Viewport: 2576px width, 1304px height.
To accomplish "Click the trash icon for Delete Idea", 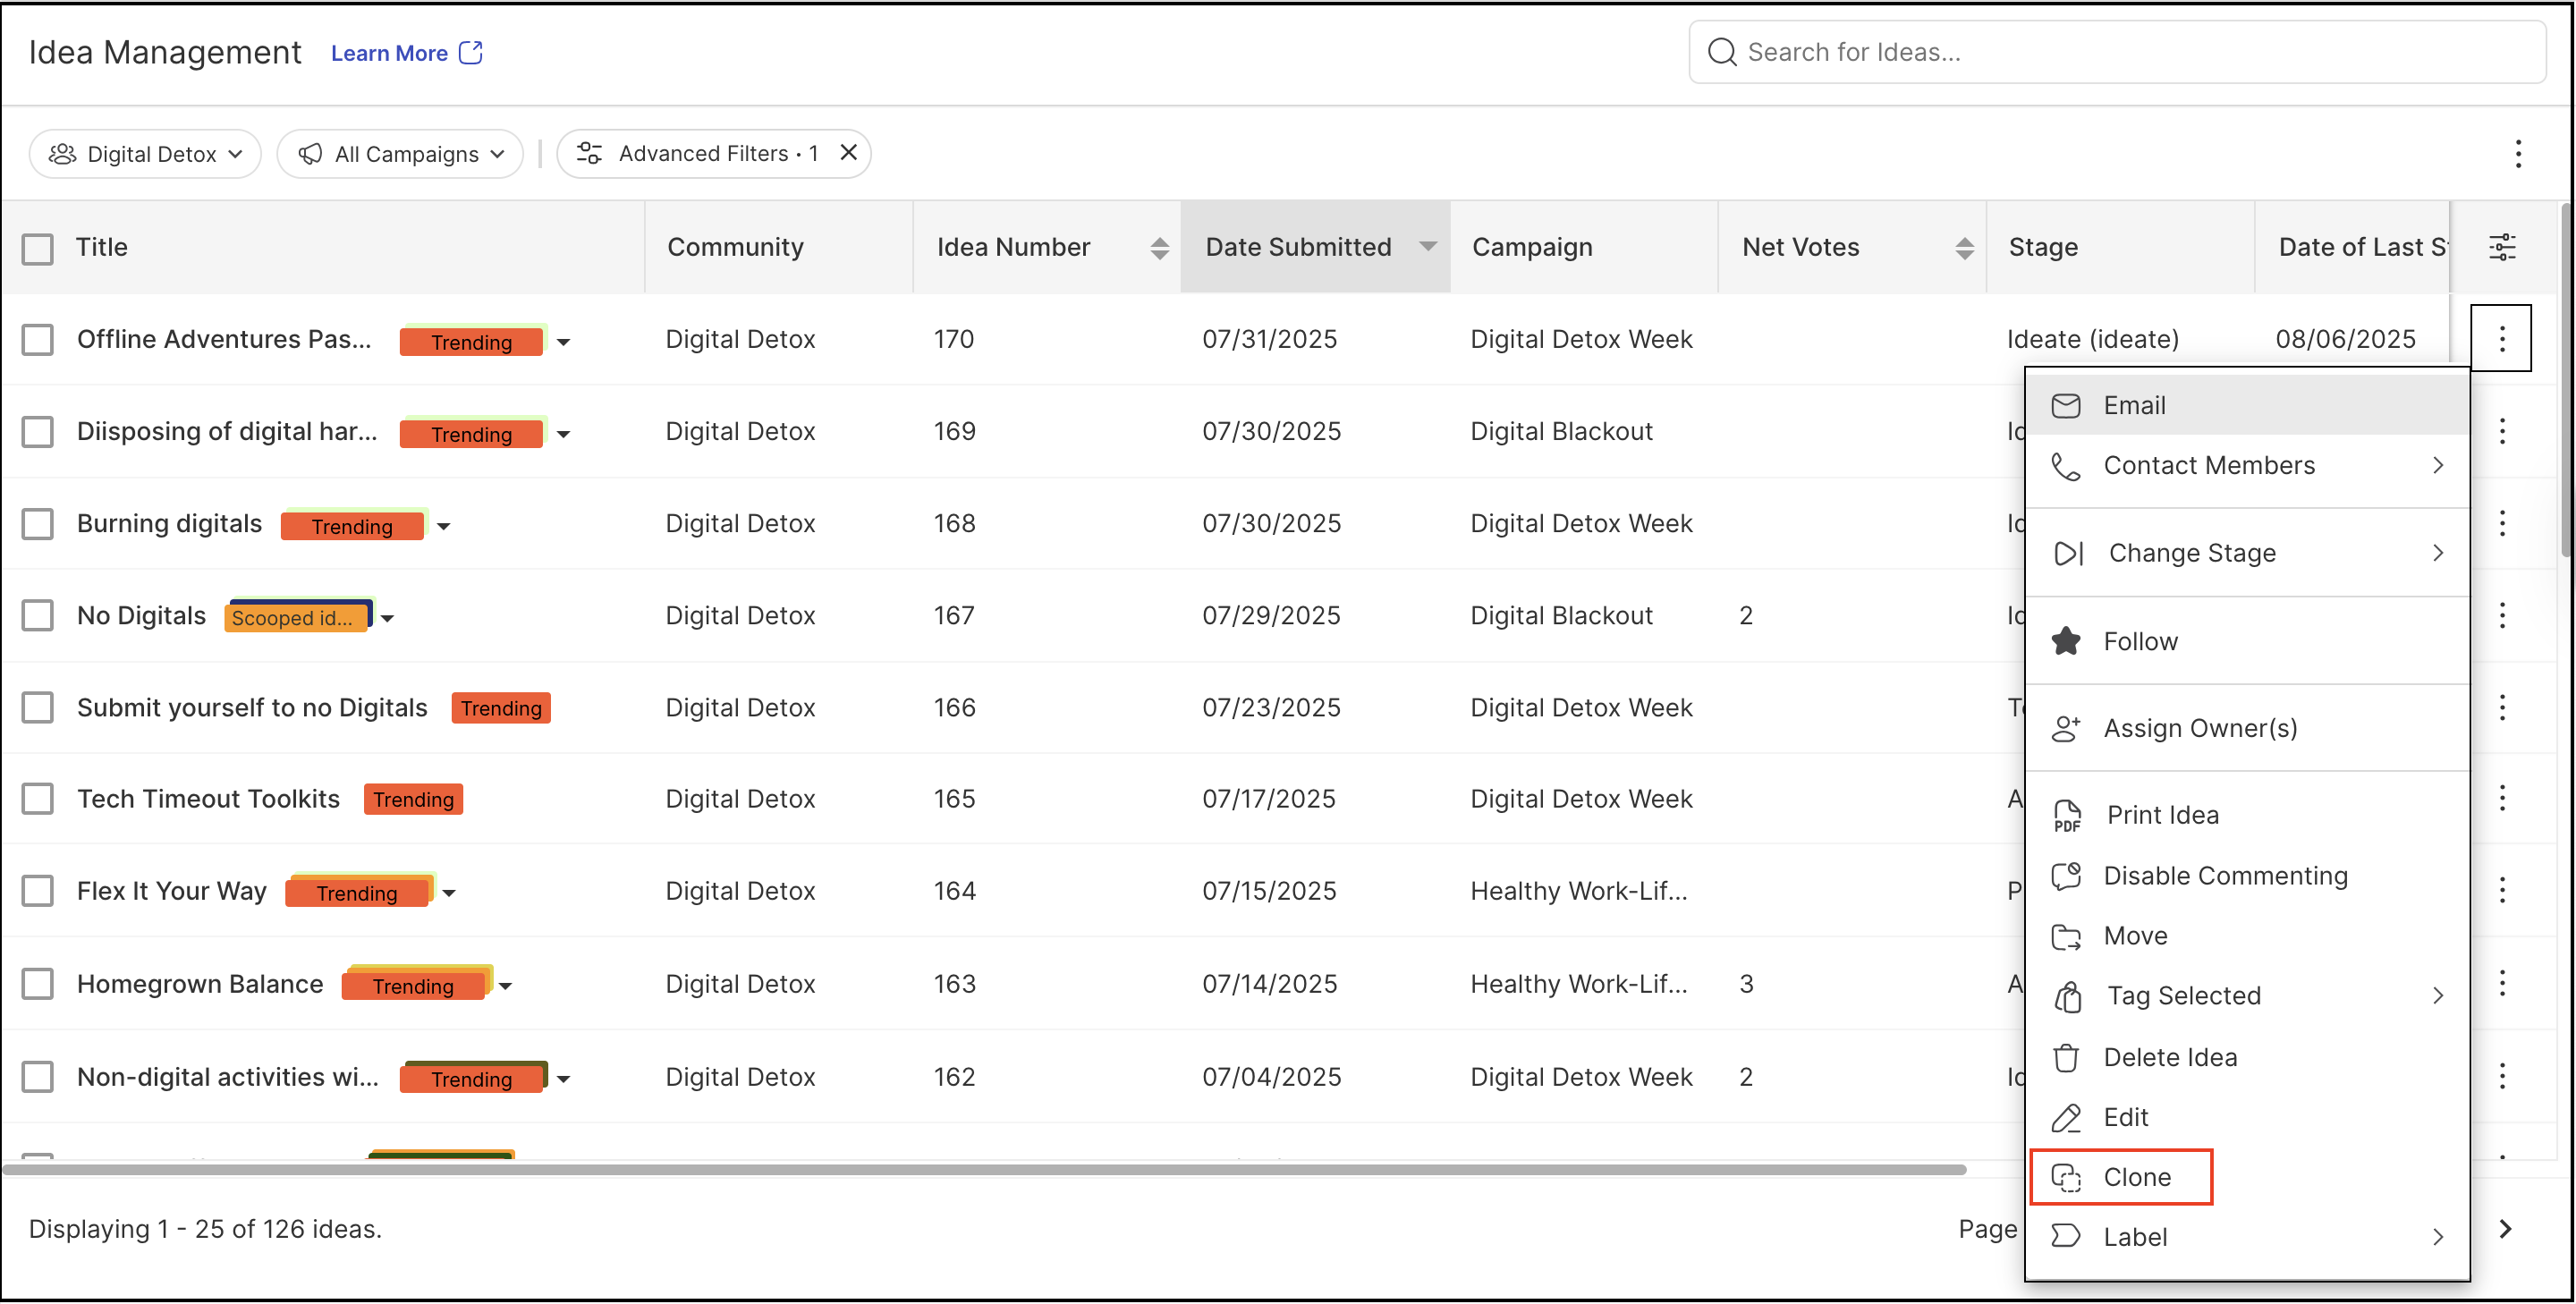I will point(2065,1057).
